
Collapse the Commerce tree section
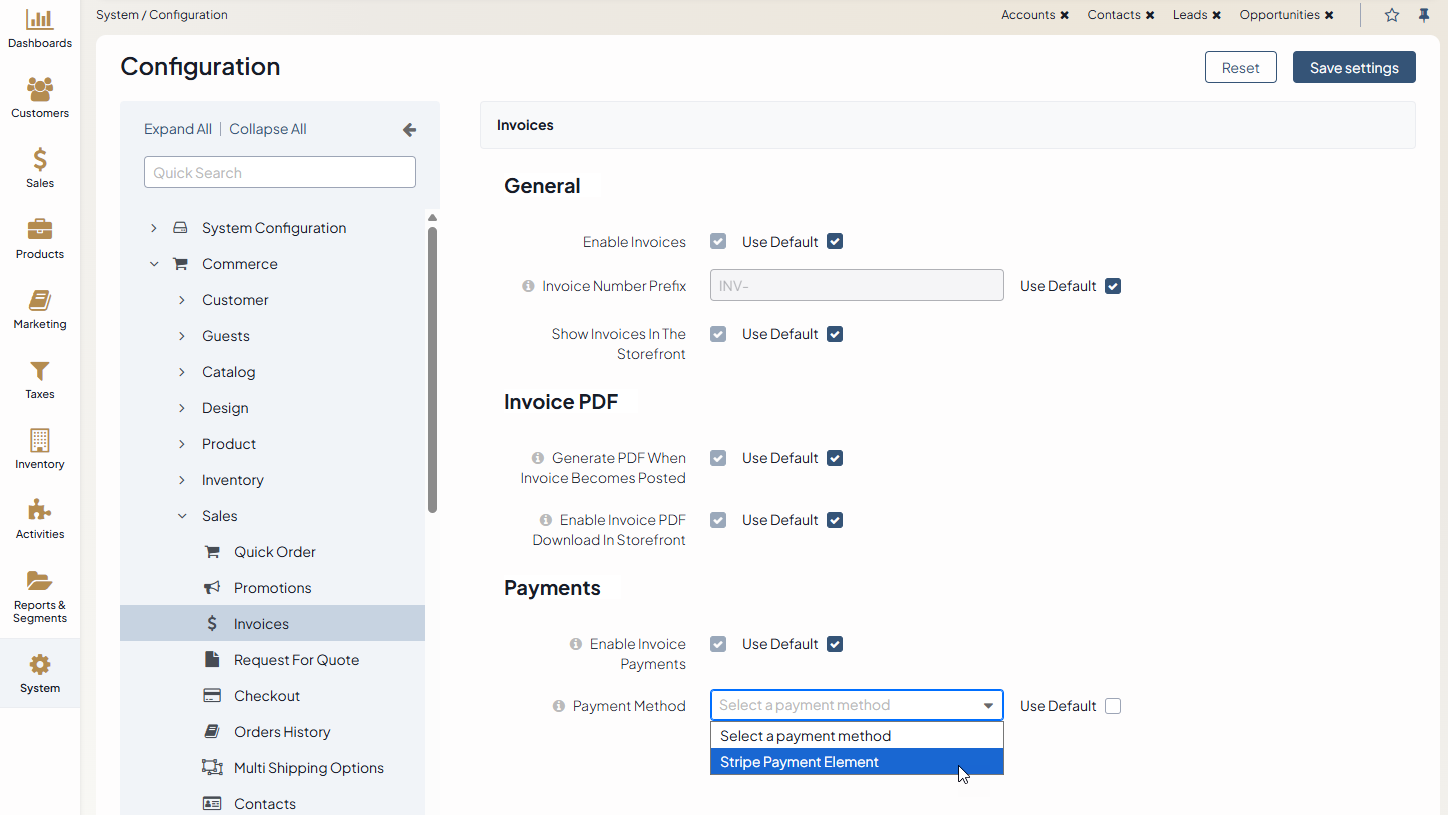click(154, 264)
